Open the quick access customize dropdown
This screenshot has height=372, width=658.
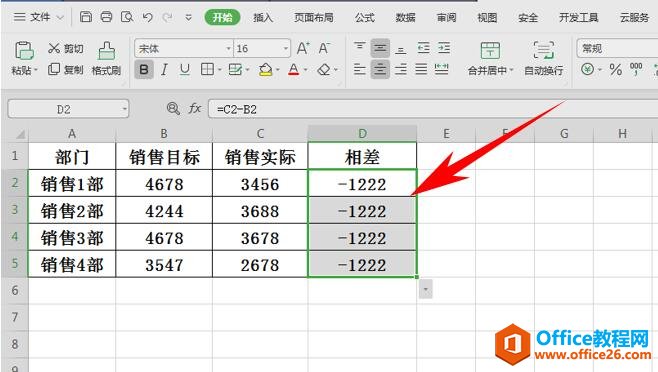tap(188, 18)
